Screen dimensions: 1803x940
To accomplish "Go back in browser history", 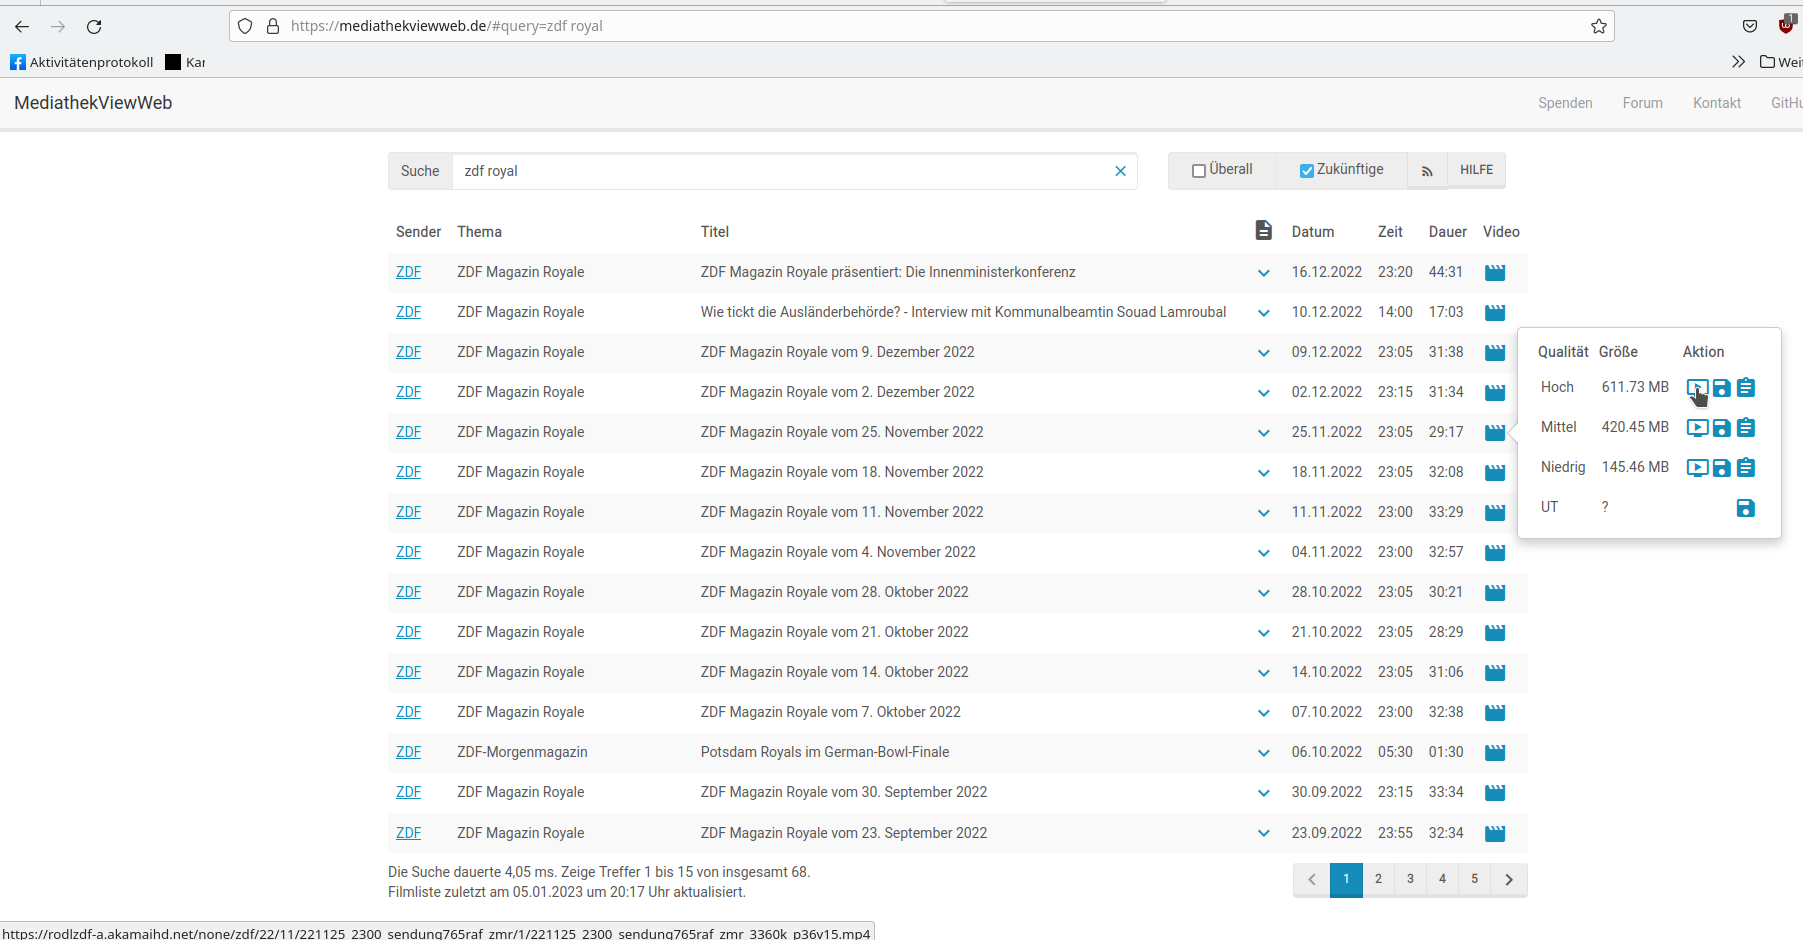I will tap(22, 26).
